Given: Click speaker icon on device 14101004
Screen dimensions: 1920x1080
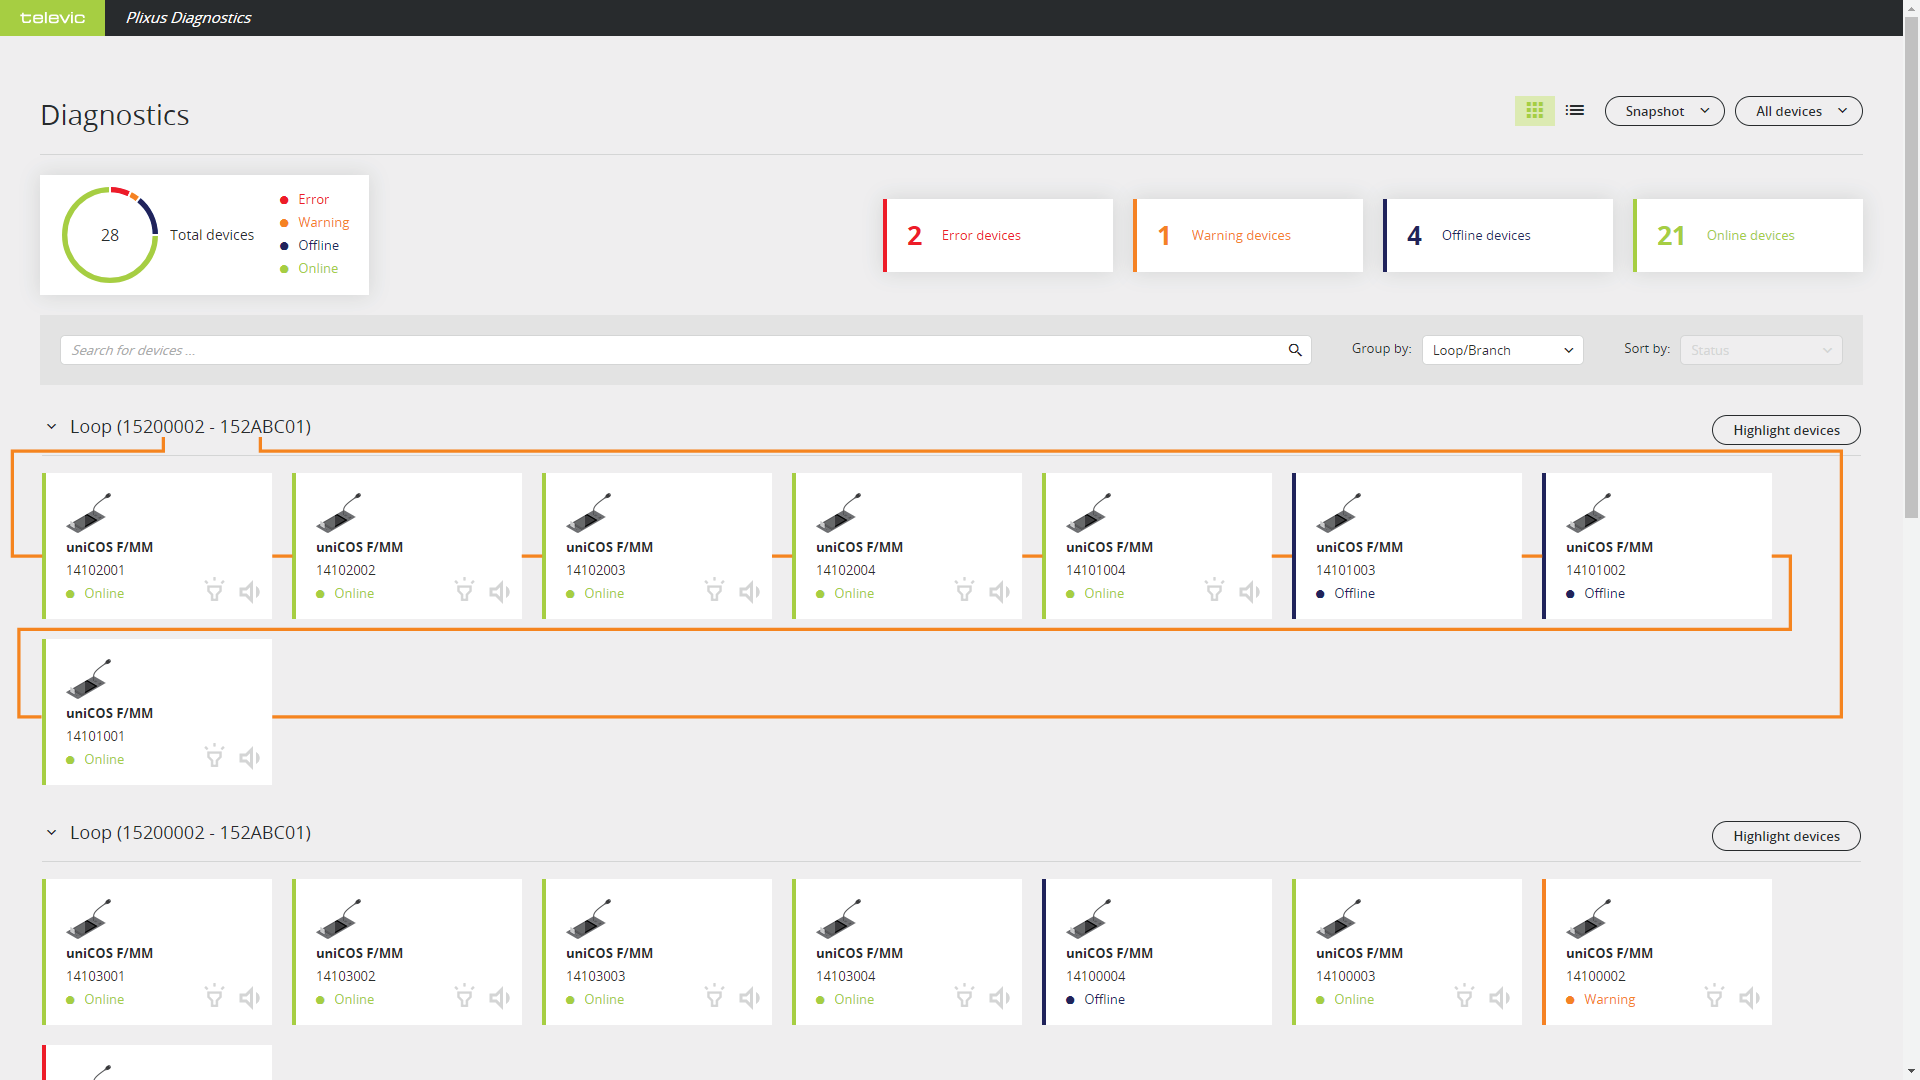Looking at the screenshot, I should [1250, 592].
